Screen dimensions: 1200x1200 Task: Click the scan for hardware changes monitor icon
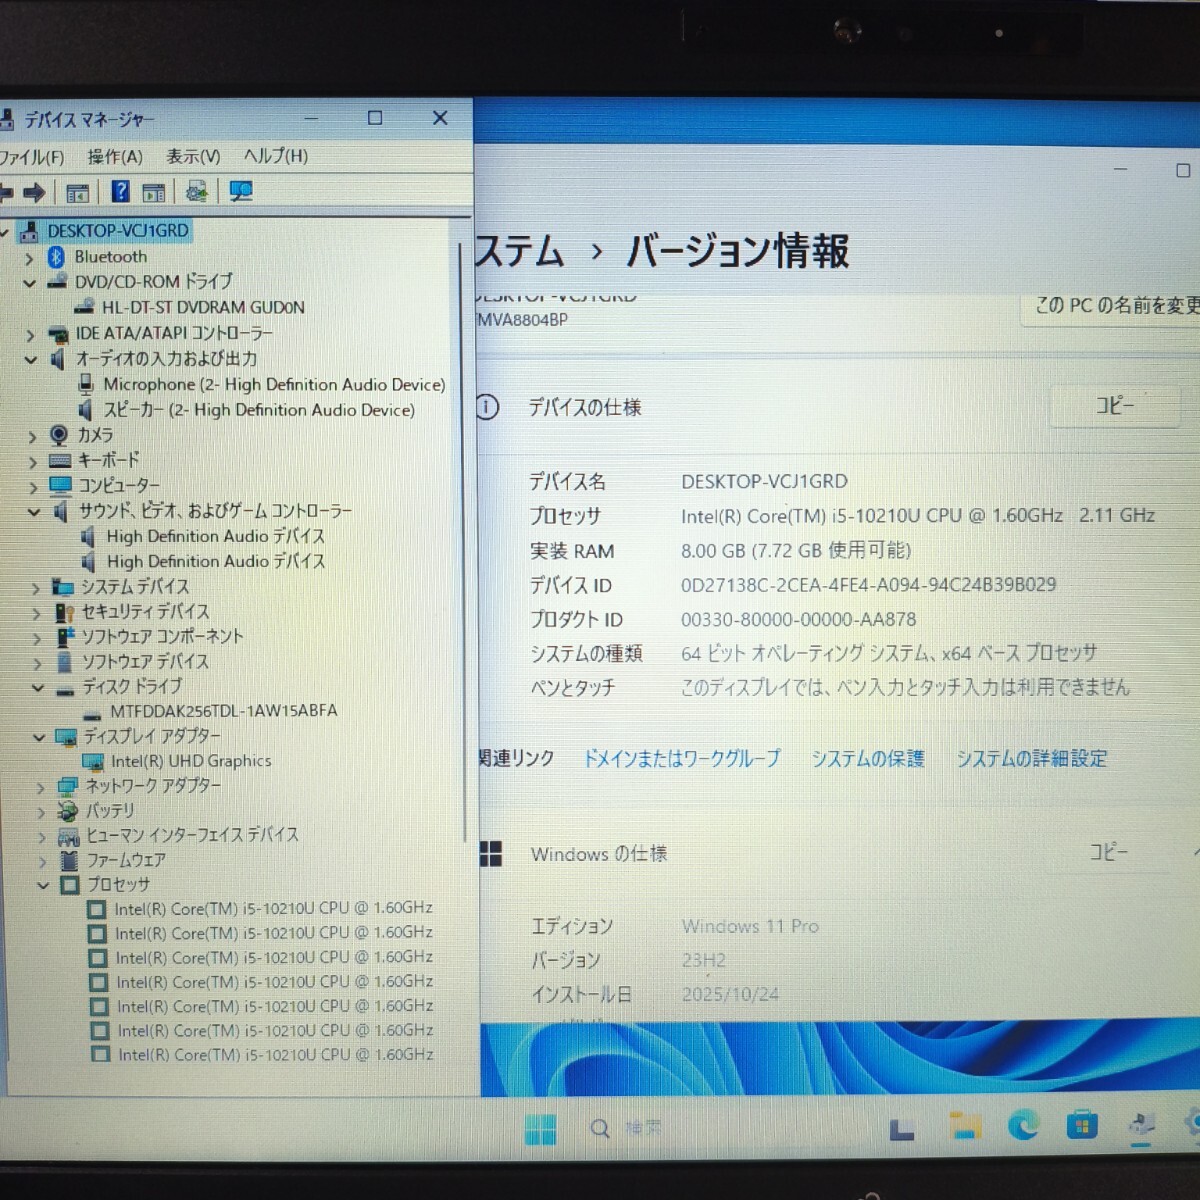[x=240, y=191]
